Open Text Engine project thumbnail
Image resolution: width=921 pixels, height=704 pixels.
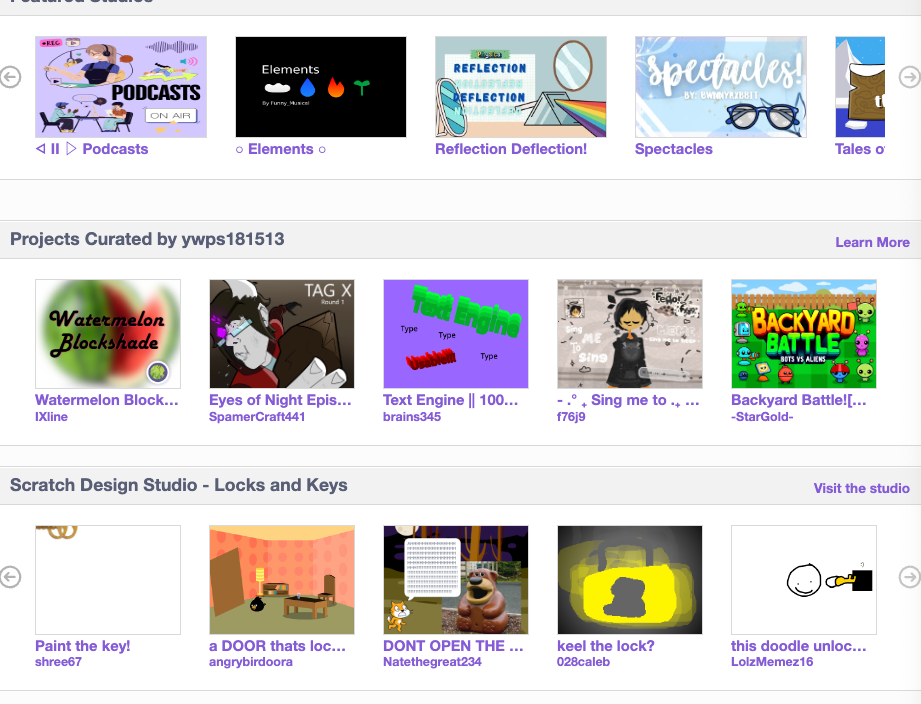(456, 333)
